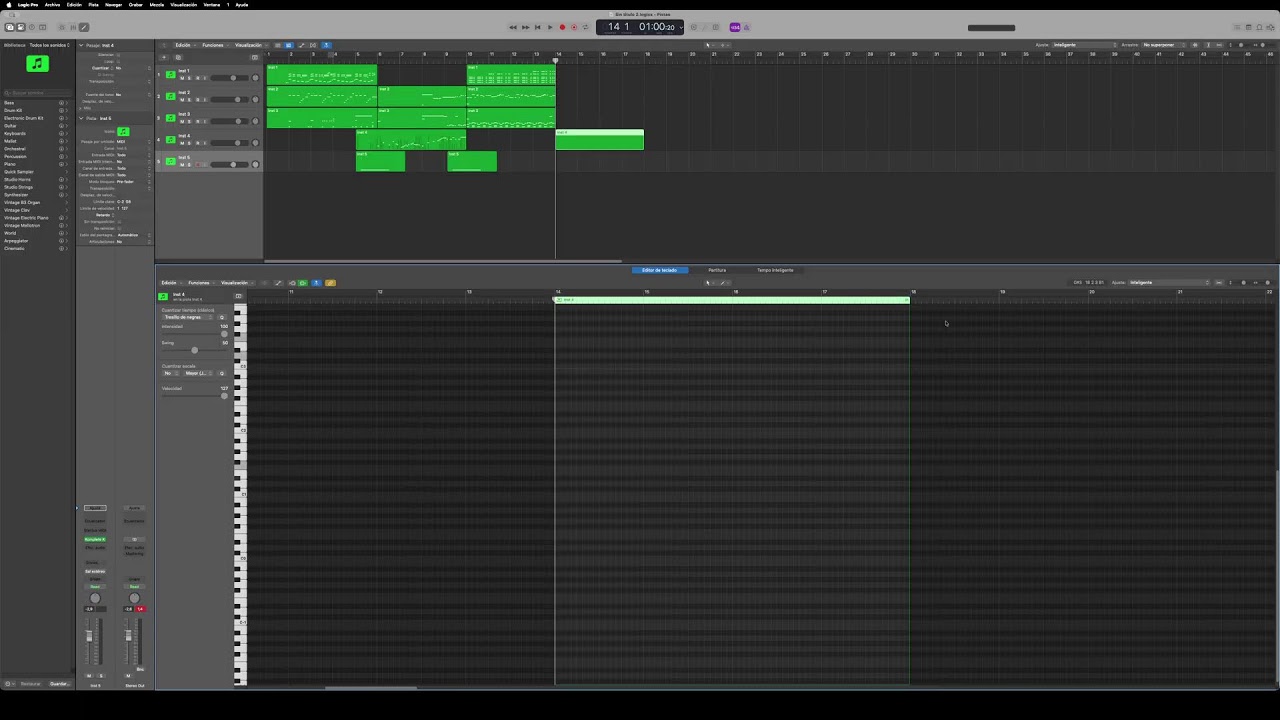Image resolution: width=1280 pixels, height=720 pixels.
Task: Mute the Inst 1 track
Action: tap(182, 78)
